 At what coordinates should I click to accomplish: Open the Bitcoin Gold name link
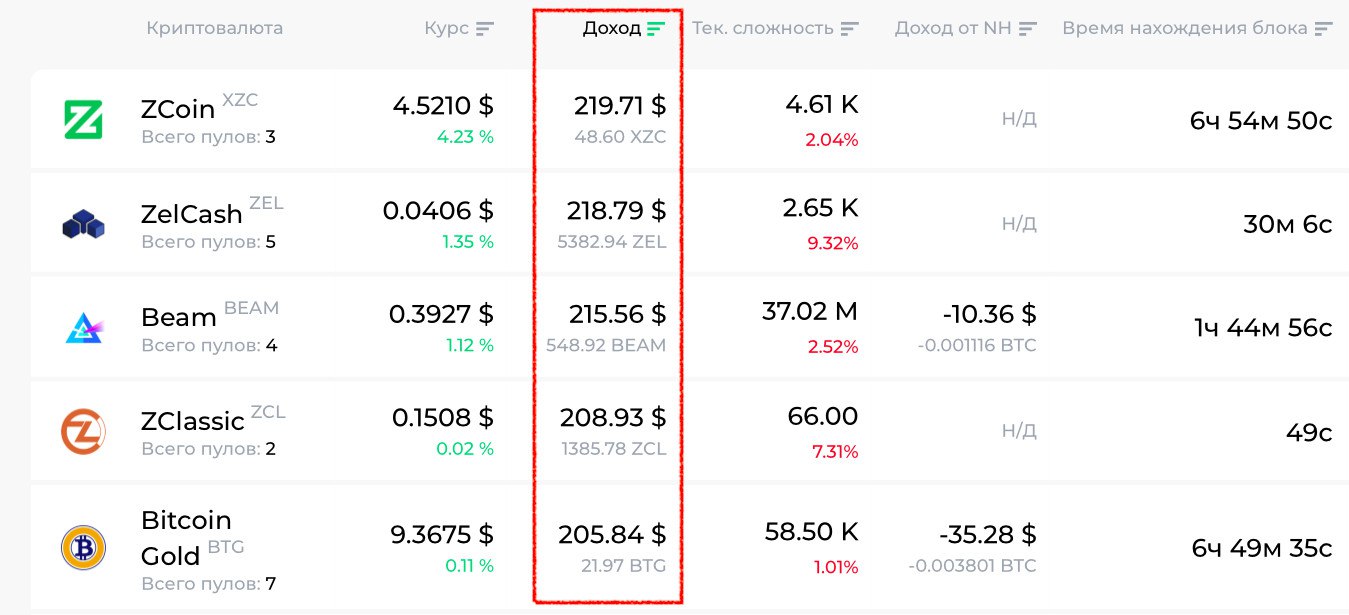186,537
